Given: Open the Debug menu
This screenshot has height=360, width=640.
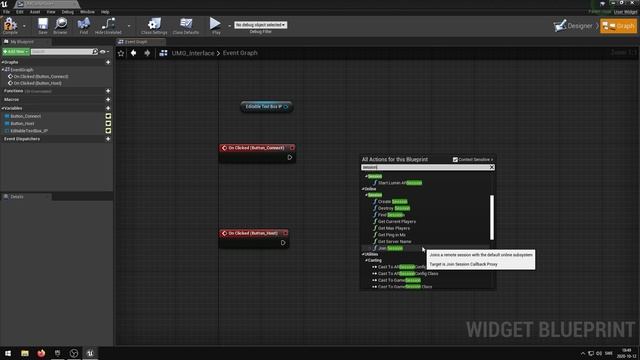Looking at the screenshot, I should (x=67, y=12).
